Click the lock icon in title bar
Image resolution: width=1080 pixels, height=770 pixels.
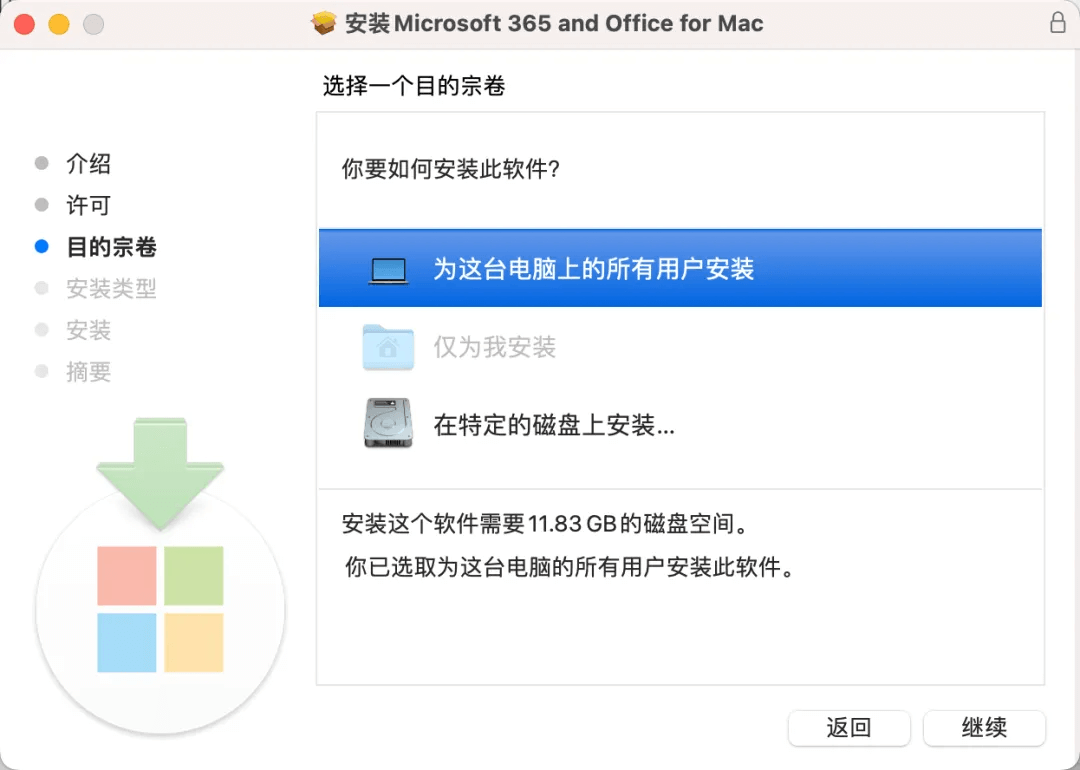[1057, 22]
